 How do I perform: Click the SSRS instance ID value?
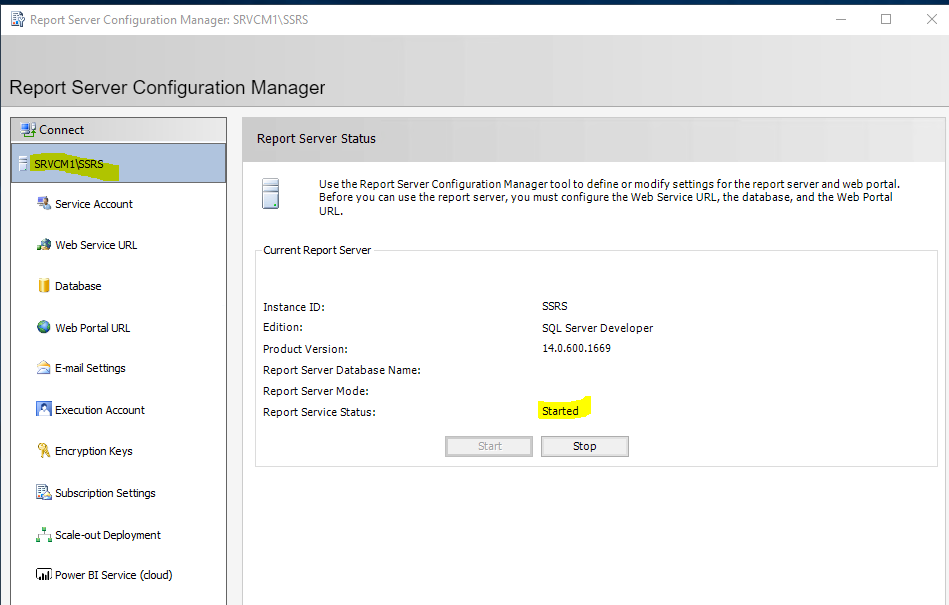coord(554,306)
